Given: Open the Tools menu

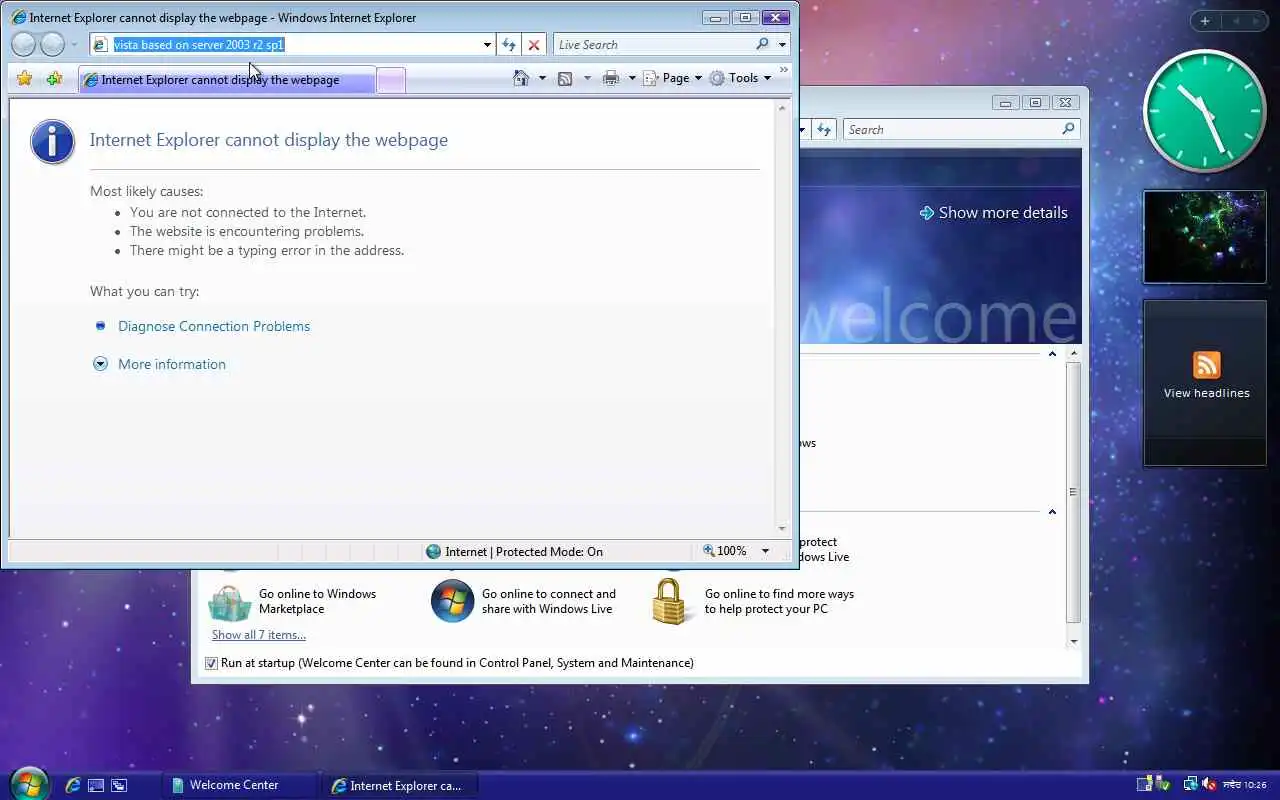Looking at the screenshot, I should tap(740, 78).
